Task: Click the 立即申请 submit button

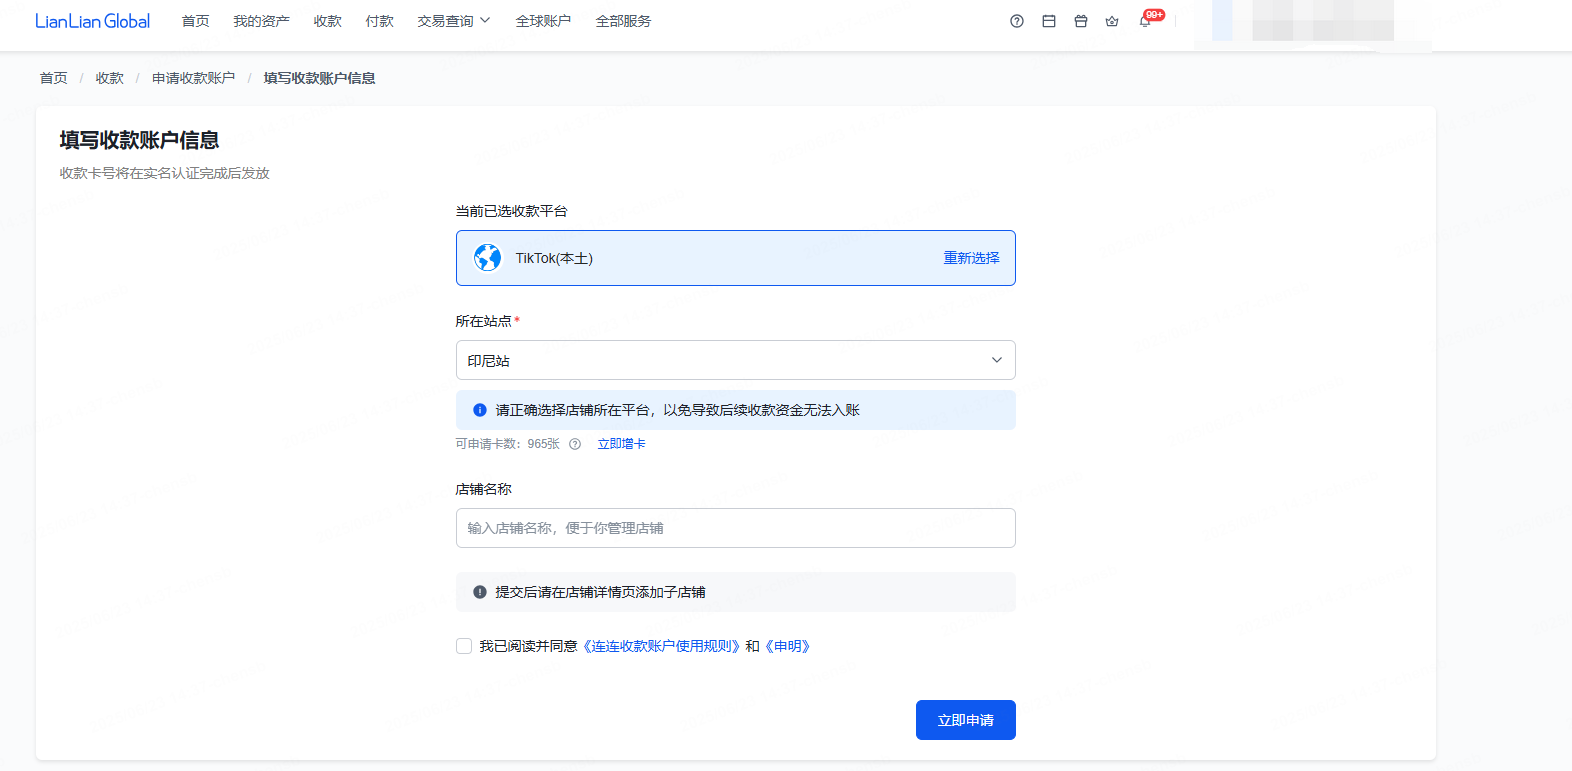Action: tap(966, 720)
